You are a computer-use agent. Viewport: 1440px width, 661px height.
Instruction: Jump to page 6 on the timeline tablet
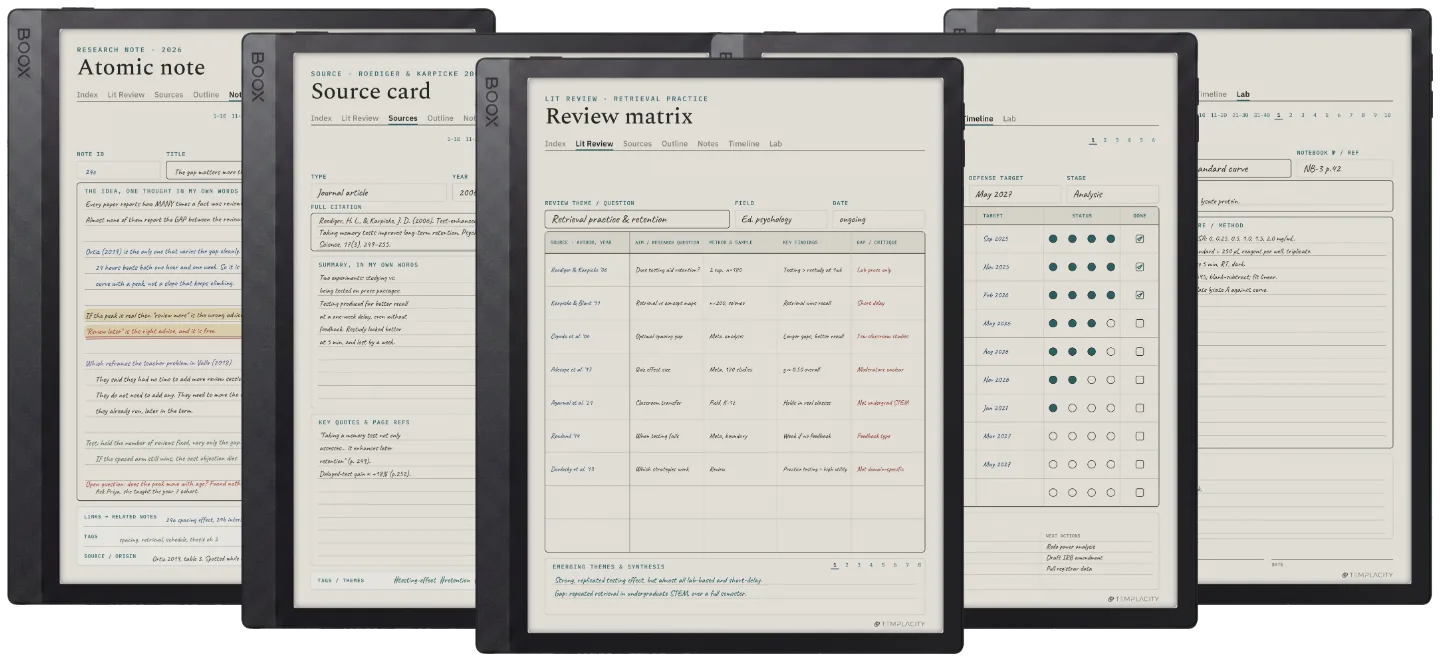point(1154,140)
